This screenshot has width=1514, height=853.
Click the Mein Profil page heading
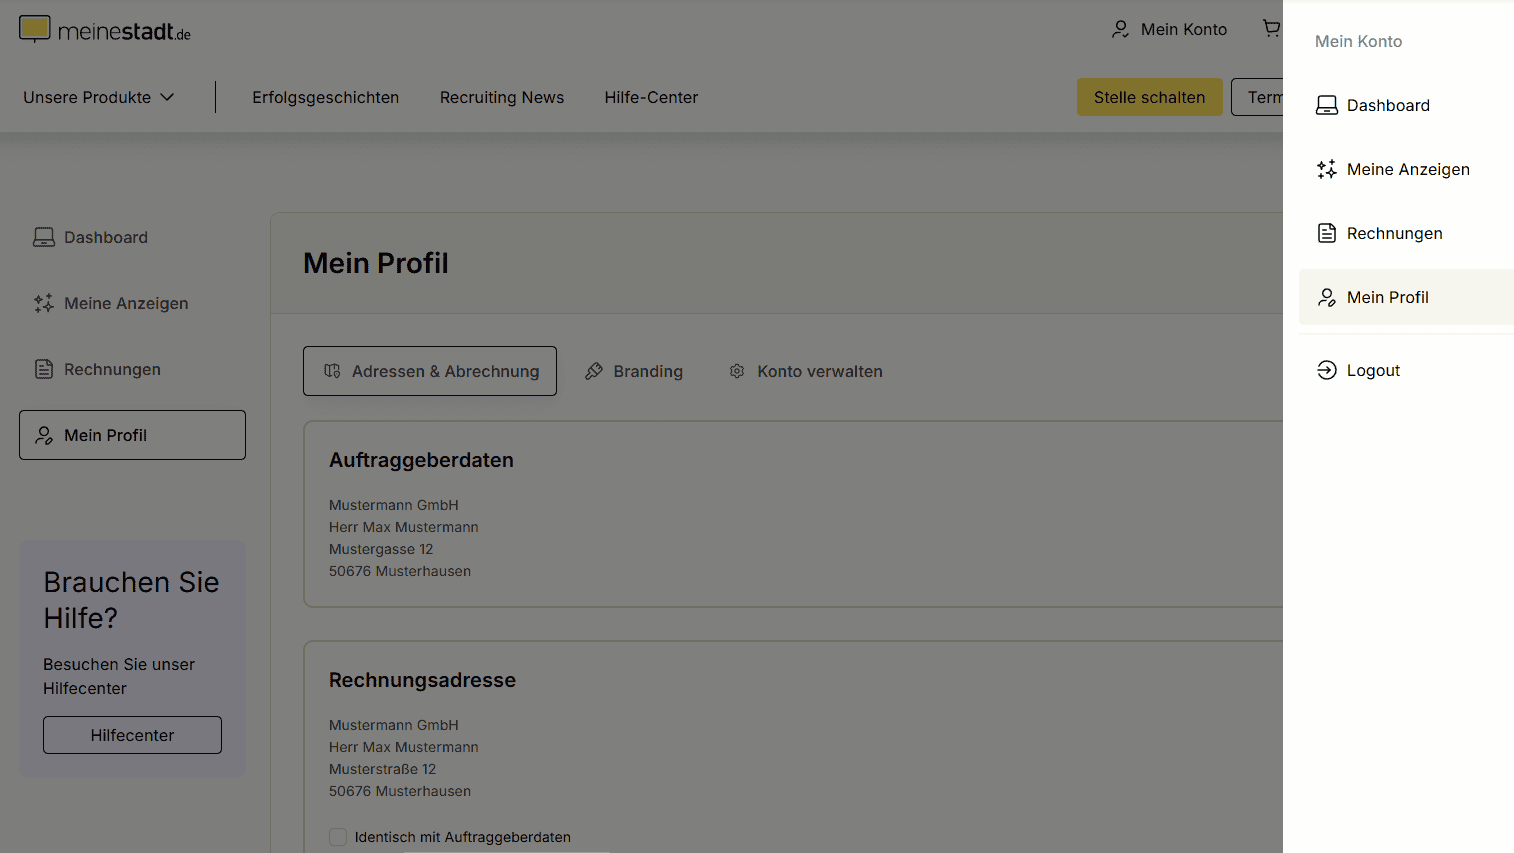click(376, 263)
